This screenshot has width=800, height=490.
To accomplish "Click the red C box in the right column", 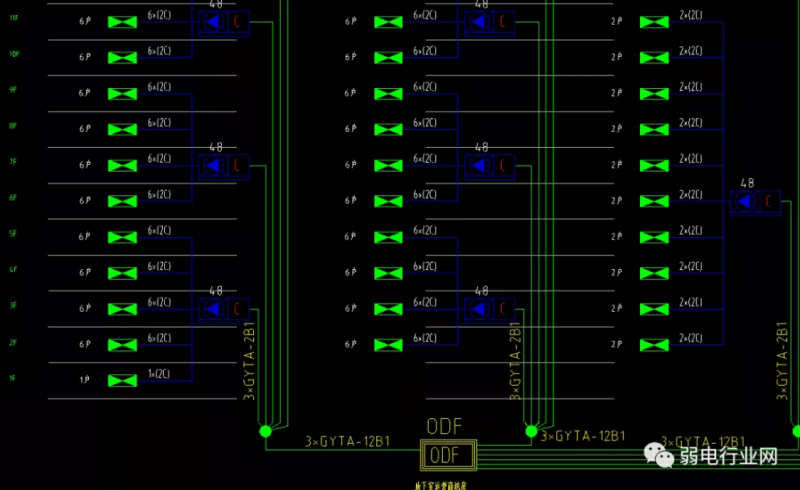I will coord(769,201).
